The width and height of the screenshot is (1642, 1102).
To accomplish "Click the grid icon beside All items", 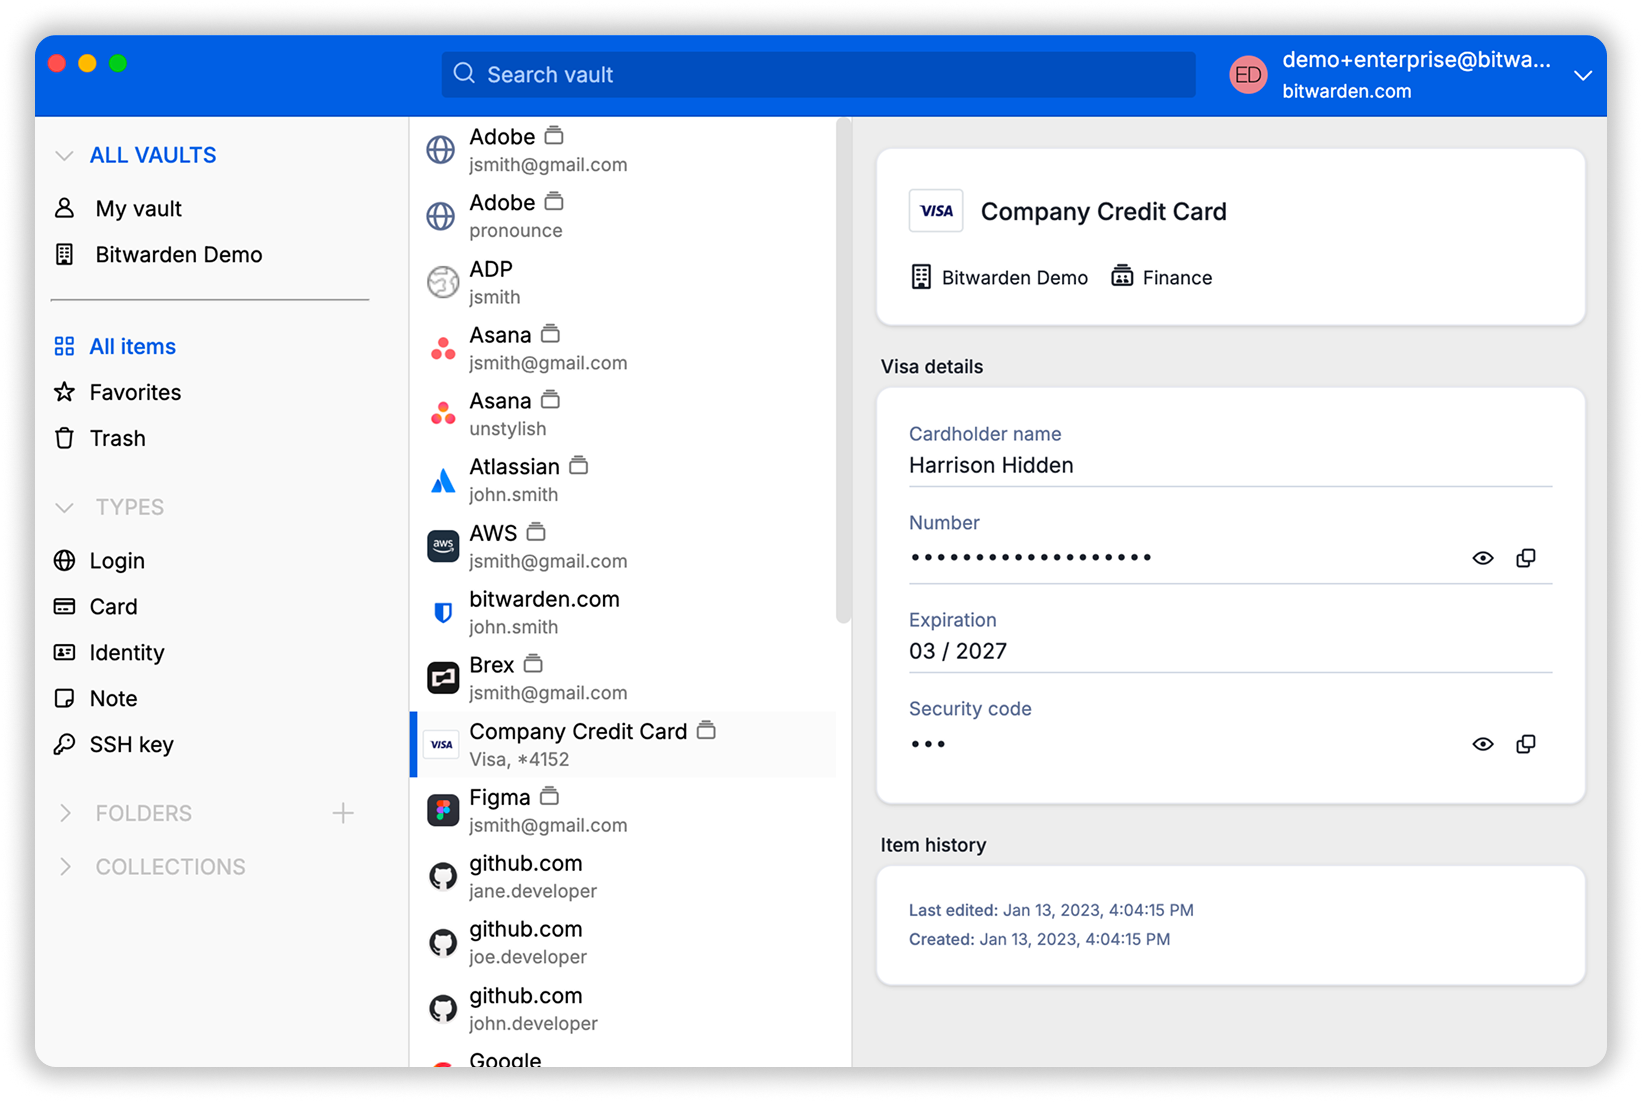I will click(x=64, y=346).
